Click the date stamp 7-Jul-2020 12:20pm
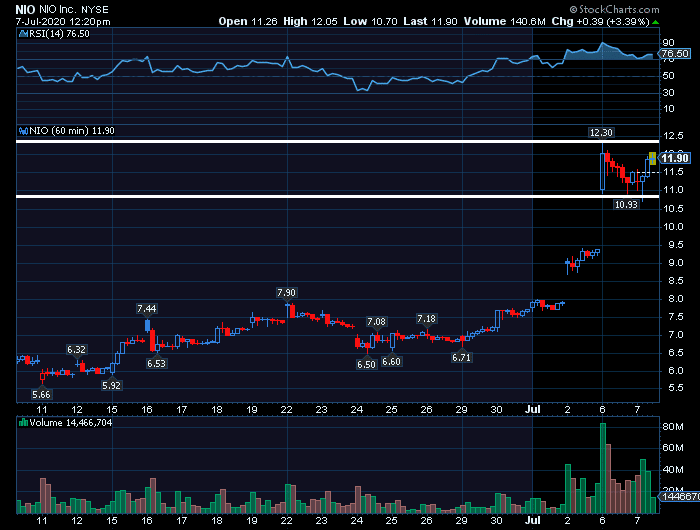 (63, 21)
